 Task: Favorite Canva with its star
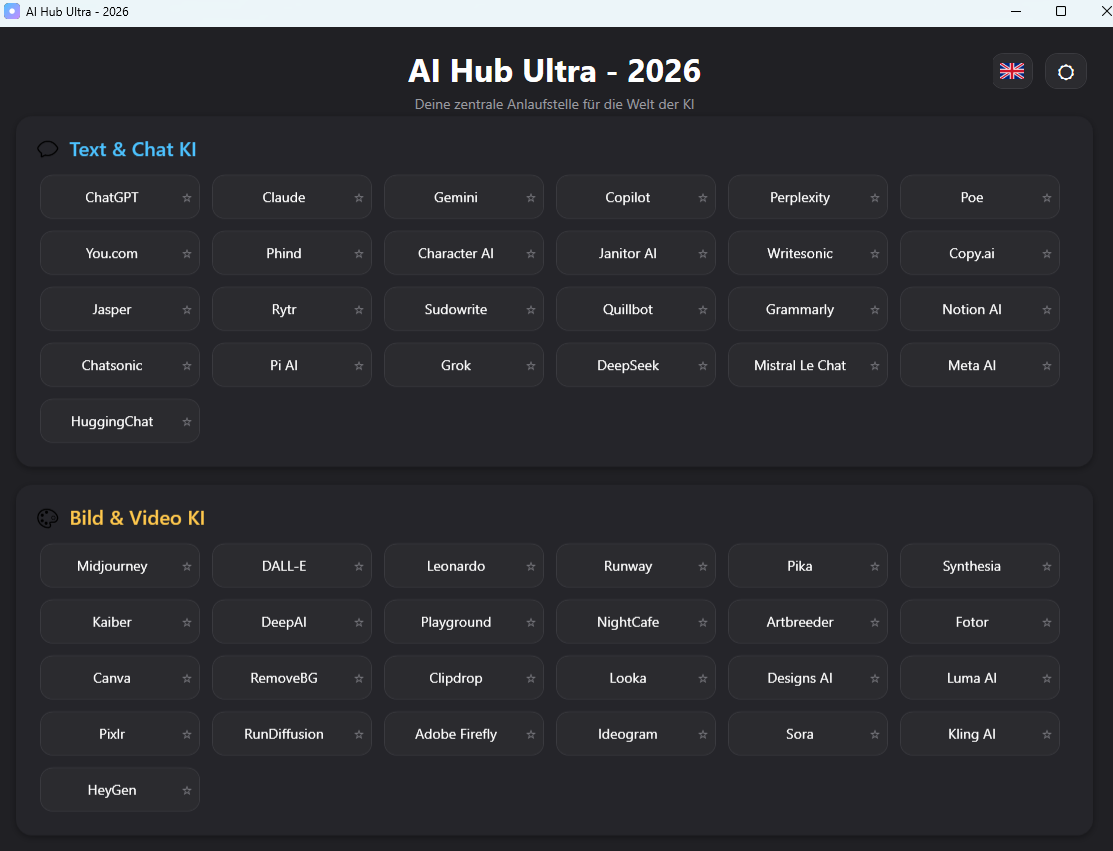pyautogui.click(x=187, y=679)
